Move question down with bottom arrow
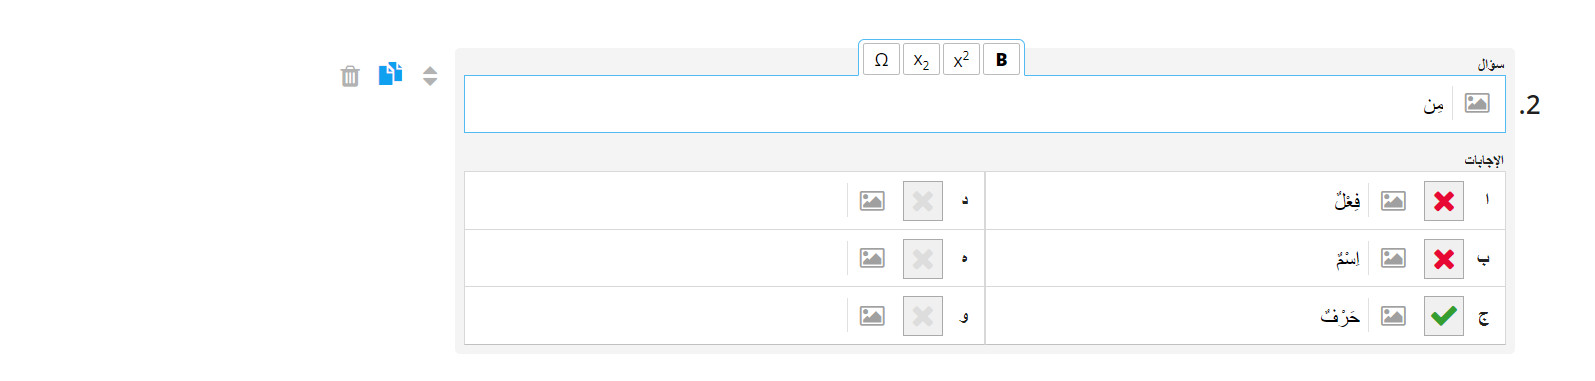Image resolution: width=1595 pixels, height=381 pixels. (x=430, y=82)
